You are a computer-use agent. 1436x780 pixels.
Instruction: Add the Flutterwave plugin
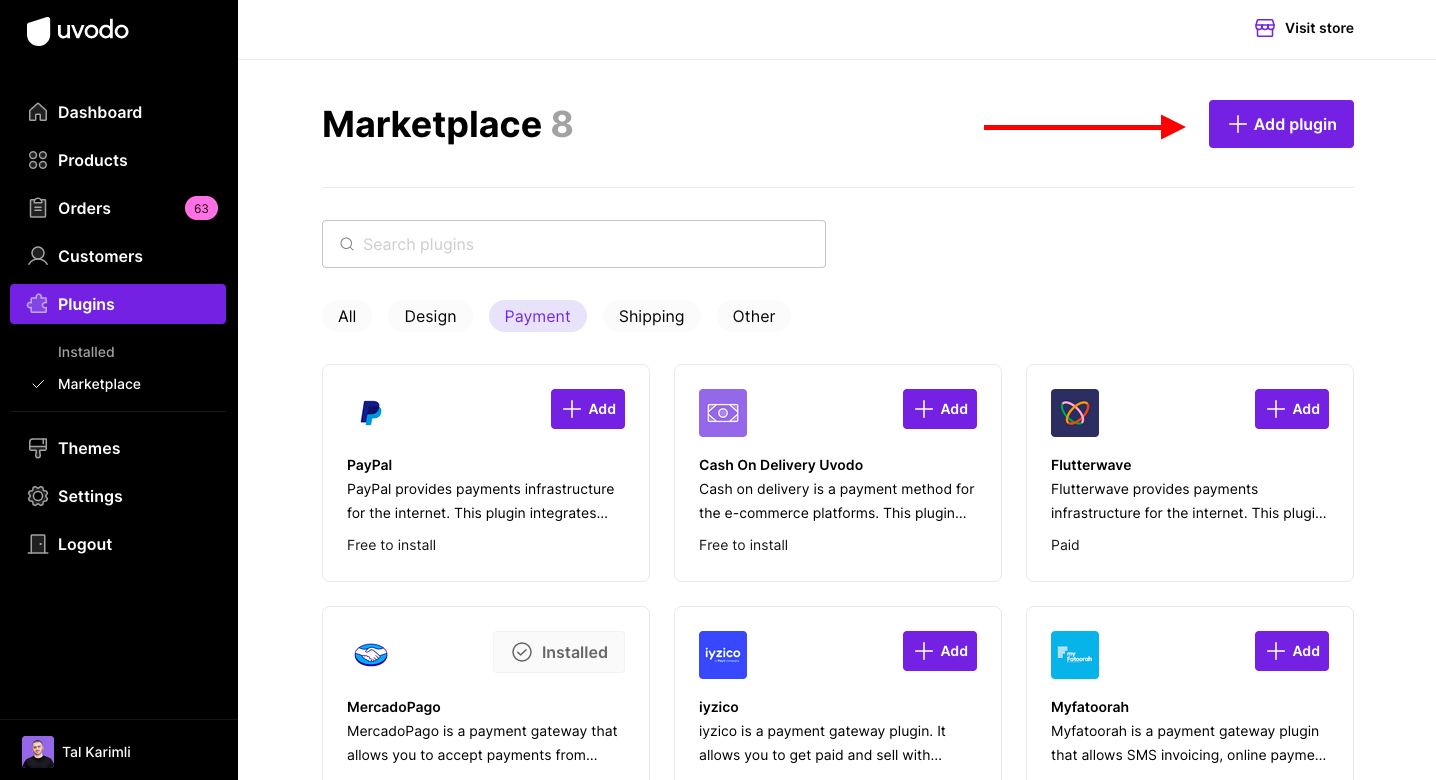pos(1292,409)
